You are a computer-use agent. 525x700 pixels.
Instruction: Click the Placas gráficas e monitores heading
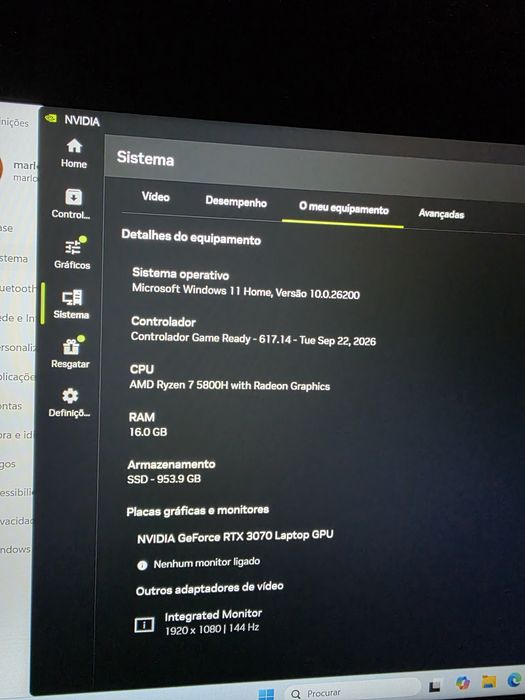pos(198,510)
